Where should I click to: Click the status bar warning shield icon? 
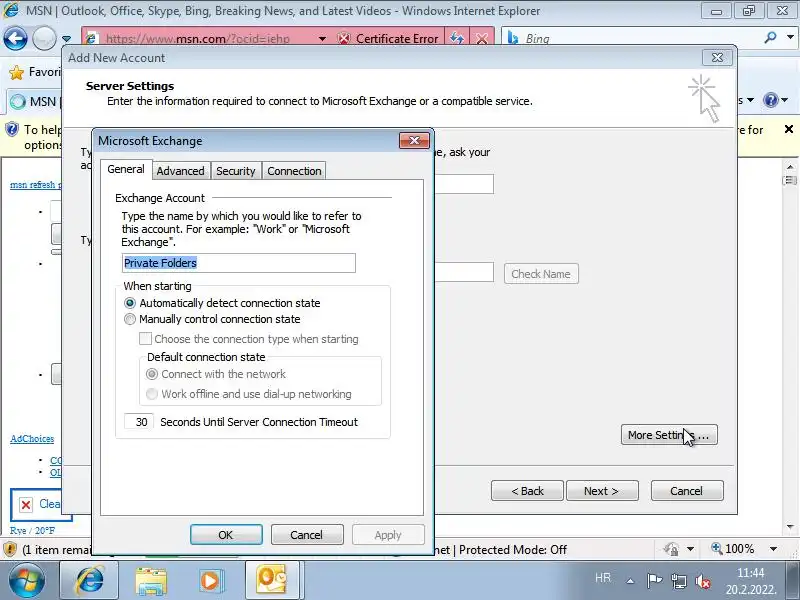[10, 549]
